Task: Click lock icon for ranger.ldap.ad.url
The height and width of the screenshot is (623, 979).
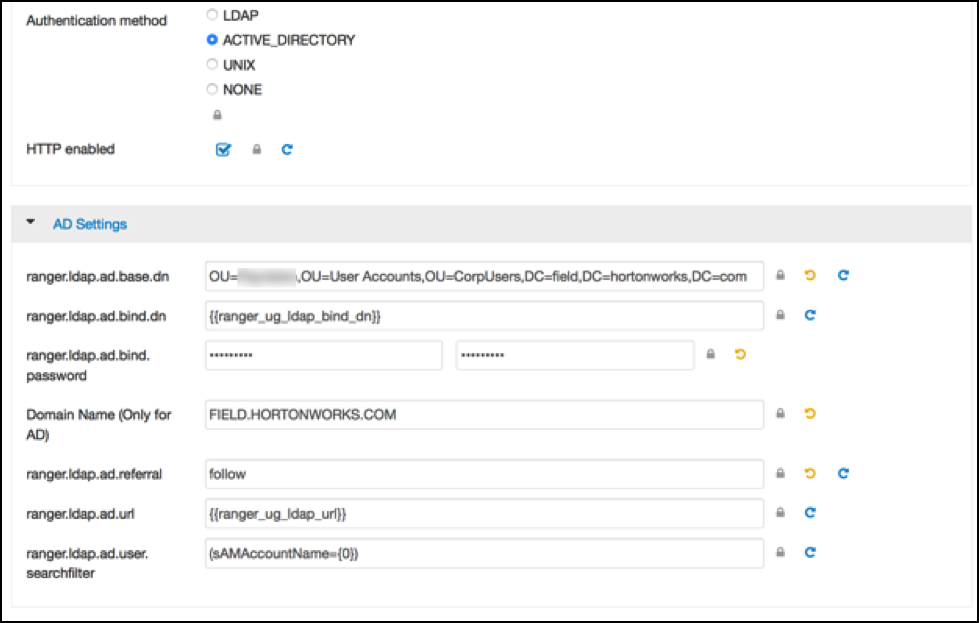Action: (781, 513)
